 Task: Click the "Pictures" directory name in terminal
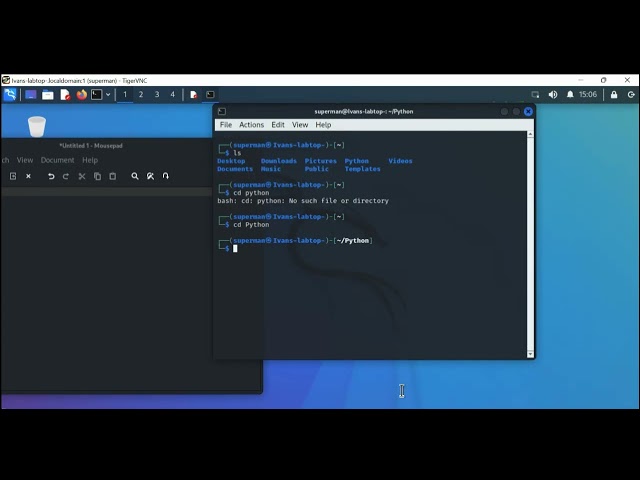[x=321, y=161]
